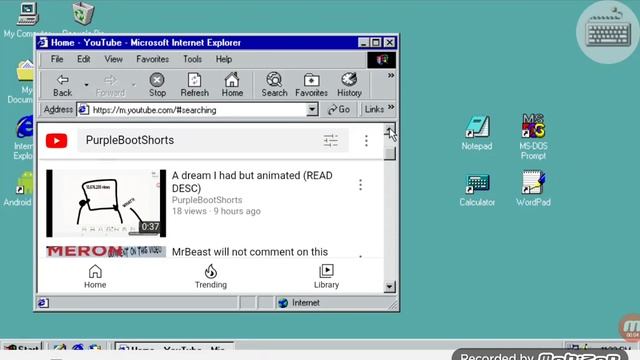The image size is (640, 360).
Task: Go to YouTube Home tab
Action: (95, 276)
